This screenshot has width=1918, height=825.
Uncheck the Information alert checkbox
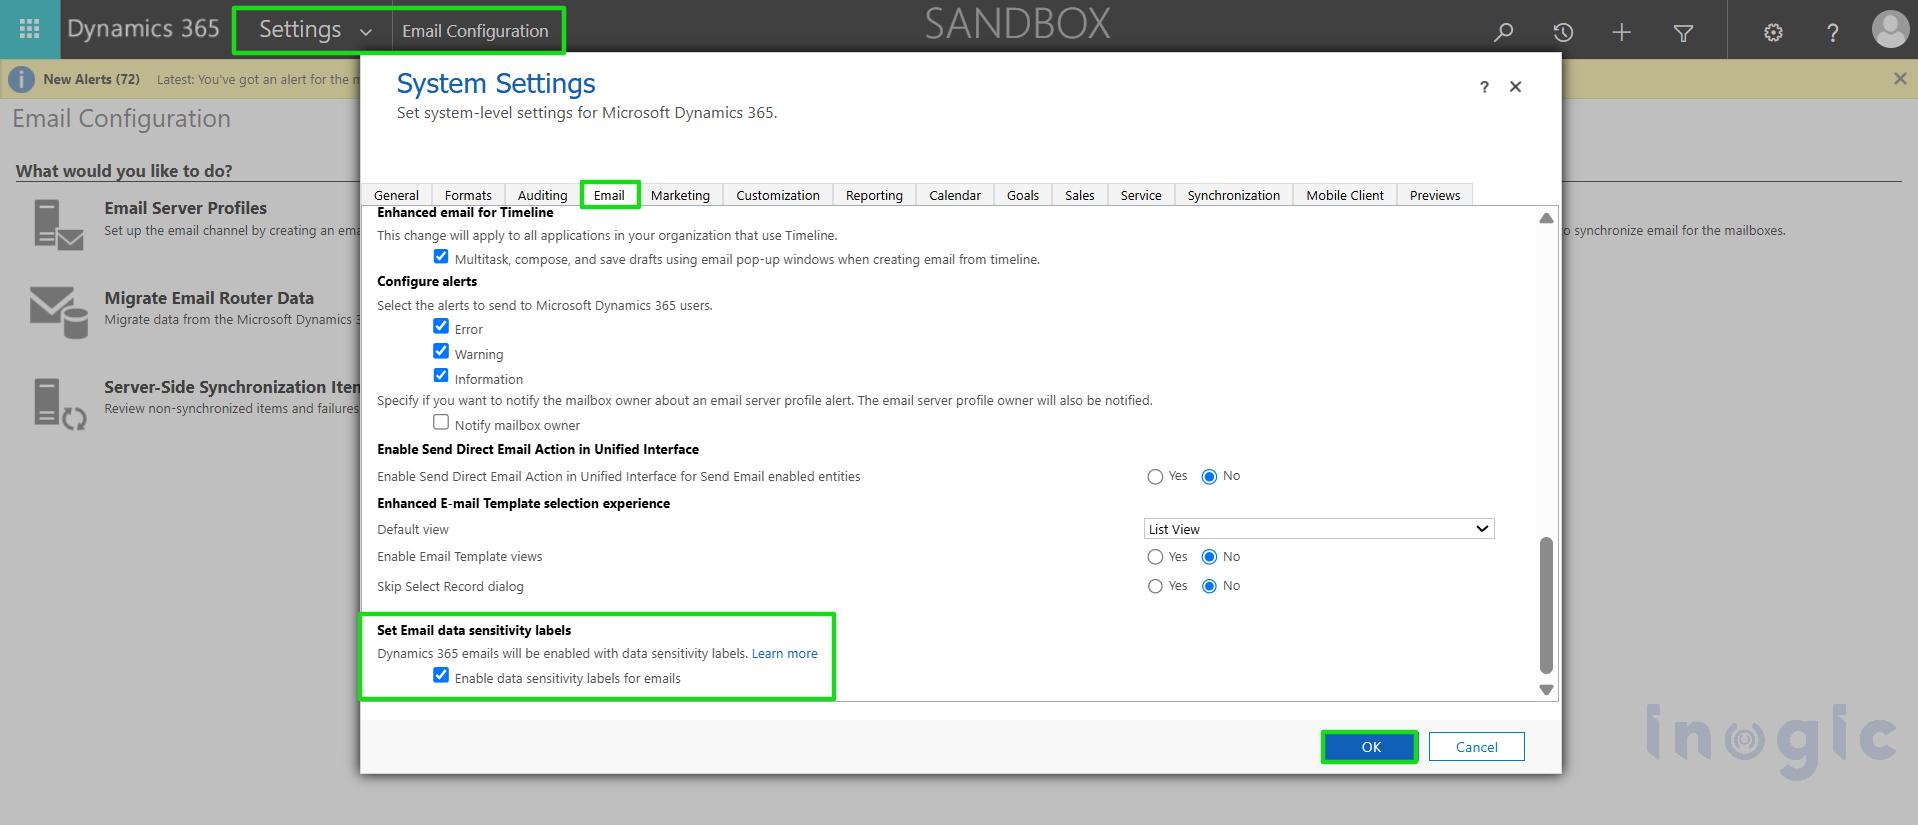[441, 376]
